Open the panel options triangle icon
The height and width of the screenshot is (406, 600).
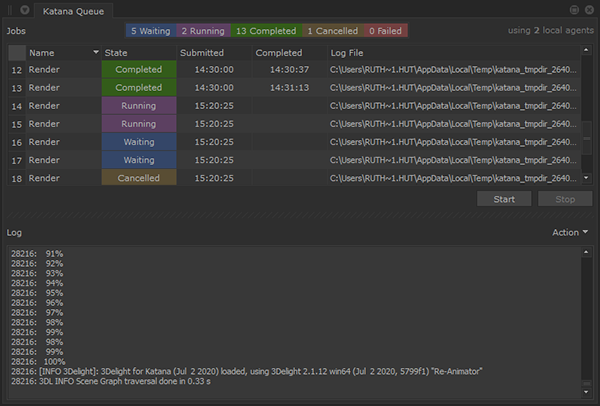25,10
